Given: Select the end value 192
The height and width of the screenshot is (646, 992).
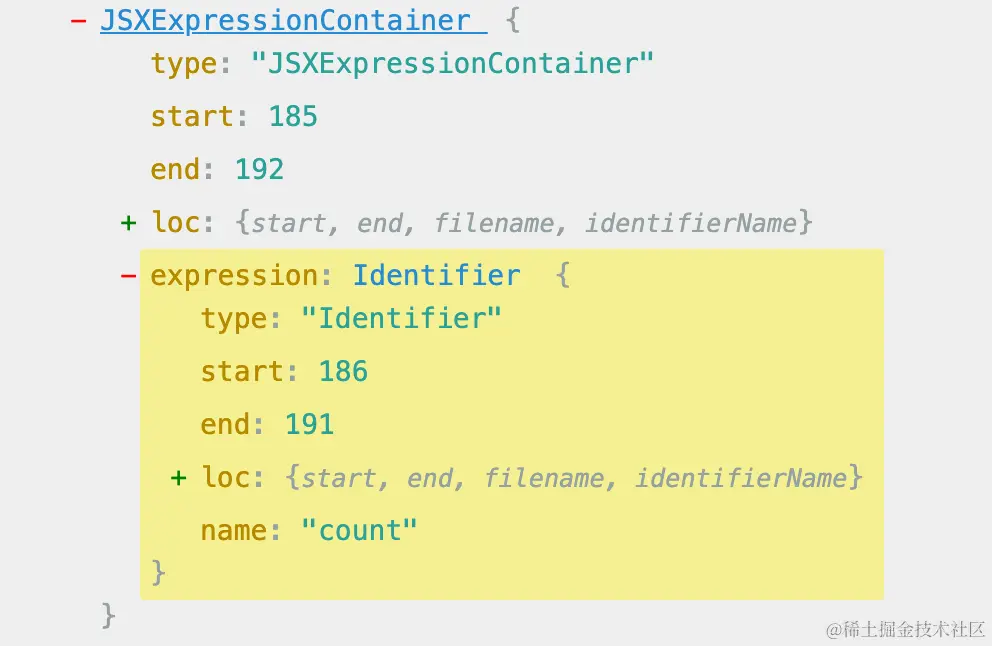Looking at the screenshot, I should click(259, 170).
